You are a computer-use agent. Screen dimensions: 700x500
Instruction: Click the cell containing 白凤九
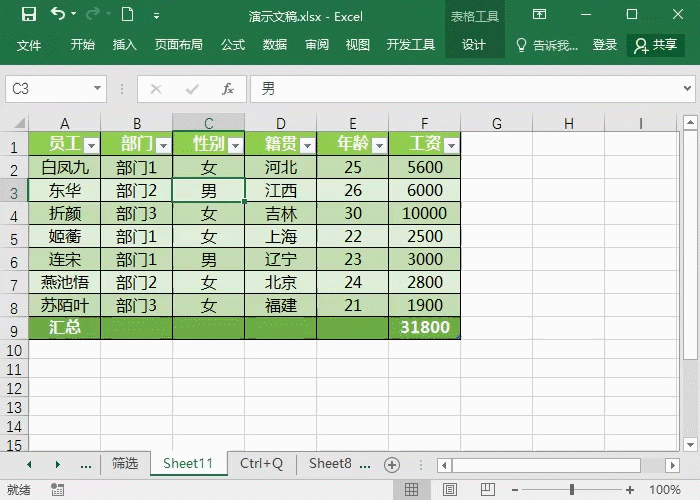(65, 167)
